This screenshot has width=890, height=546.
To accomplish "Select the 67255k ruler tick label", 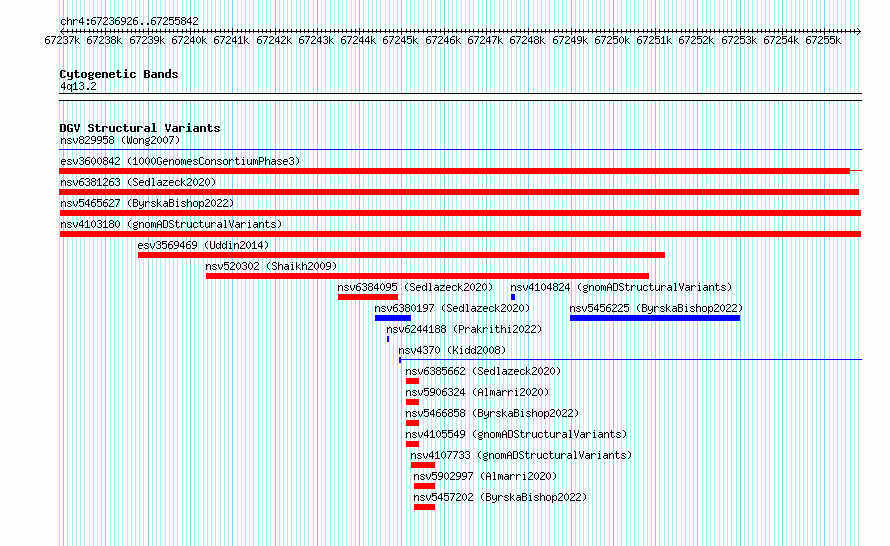I will coord(823,40).
